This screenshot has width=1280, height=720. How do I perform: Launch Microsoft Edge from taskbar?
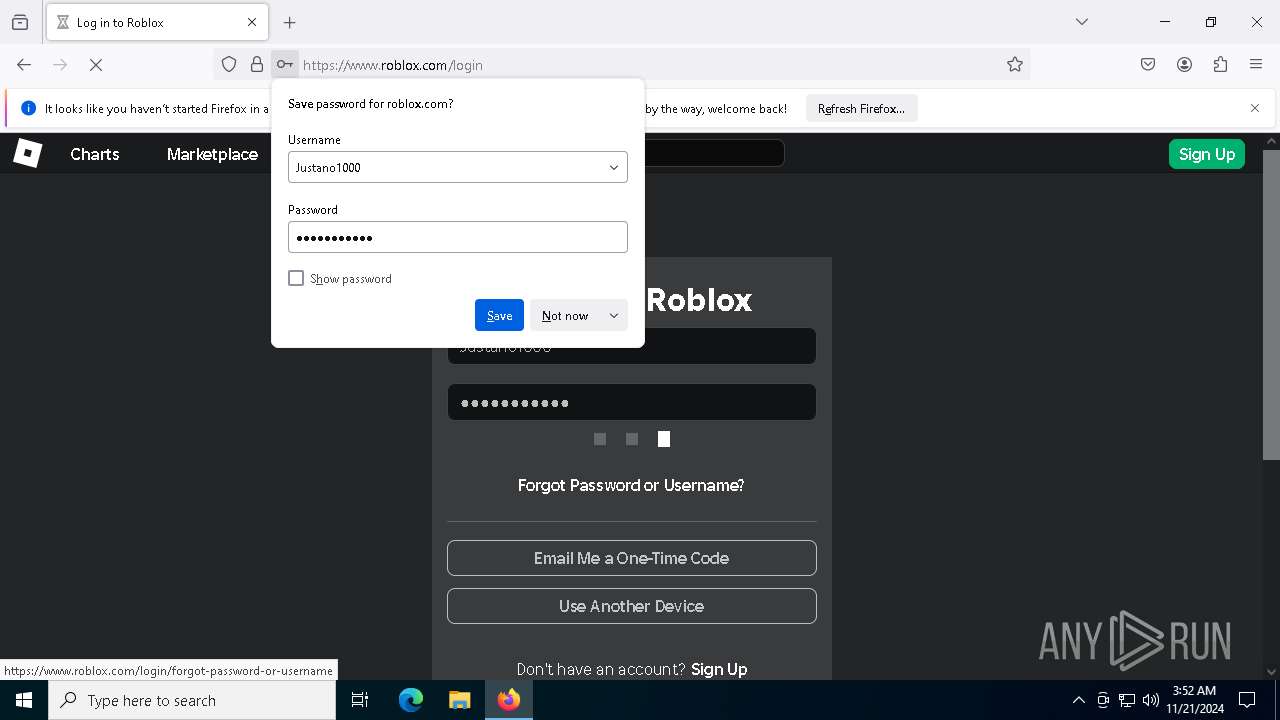411,700
